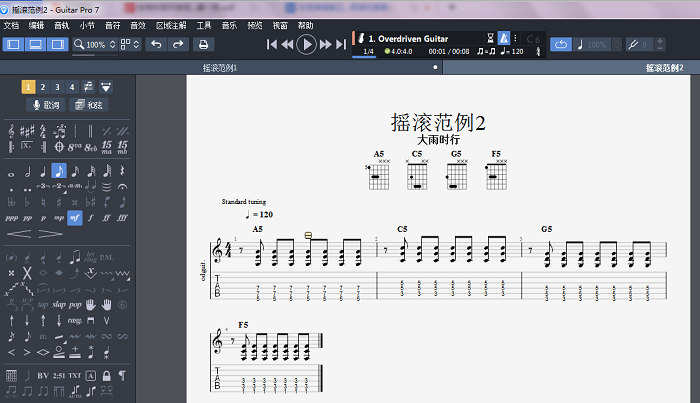Add a flat accidental
This screenshot has width=700, height=403.
point(27,202)
